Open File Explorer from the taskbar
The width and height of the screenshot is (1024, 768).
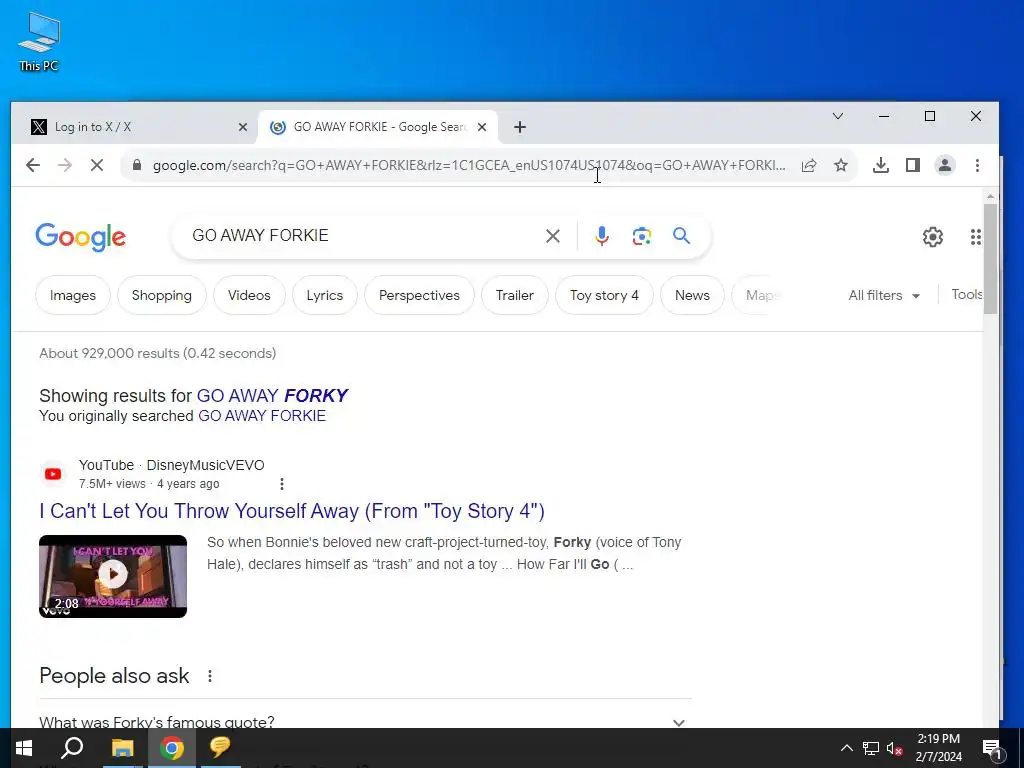pos(122,748)
